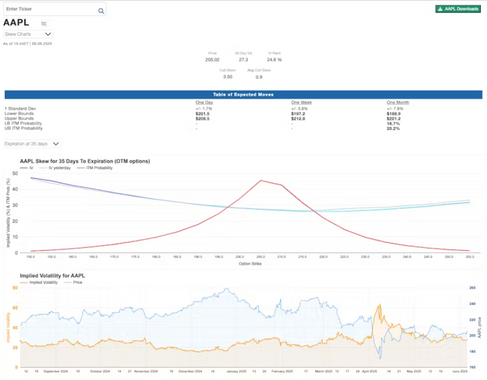Toggle Implied Volatility legend in lower chart
Image resolution: width=487 pixels, height=380 pixels.
click(39, 282)
